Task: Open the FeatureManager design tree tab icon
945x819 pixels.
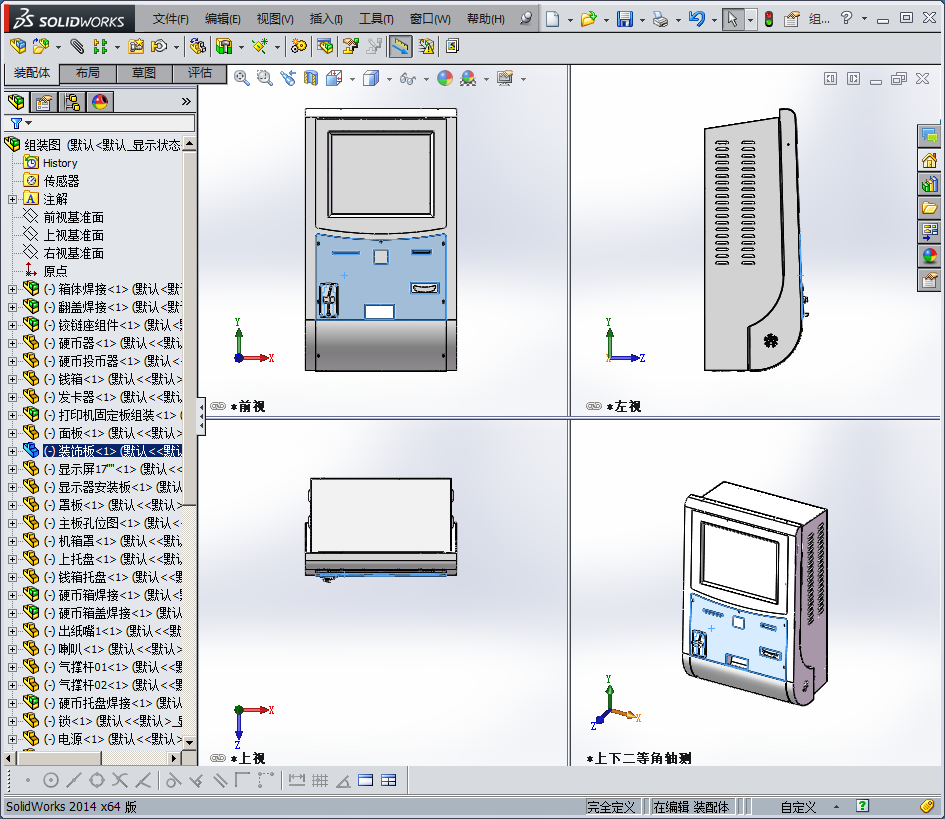Action: tap(17, 102)
